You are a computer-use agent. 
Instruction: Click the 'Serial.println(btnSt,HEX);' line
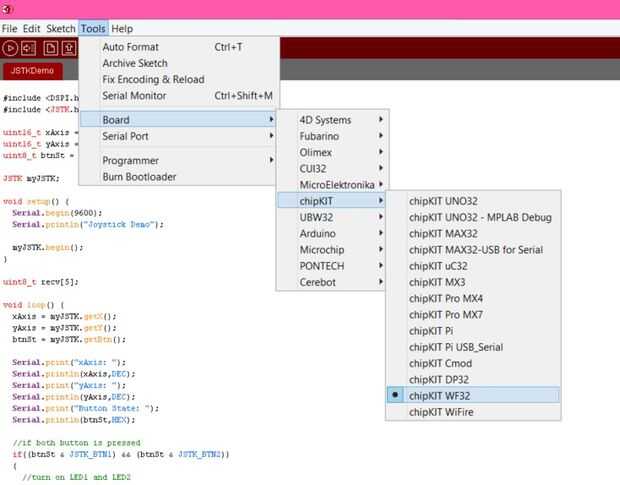pyautogui.click(x=74, y=419)
